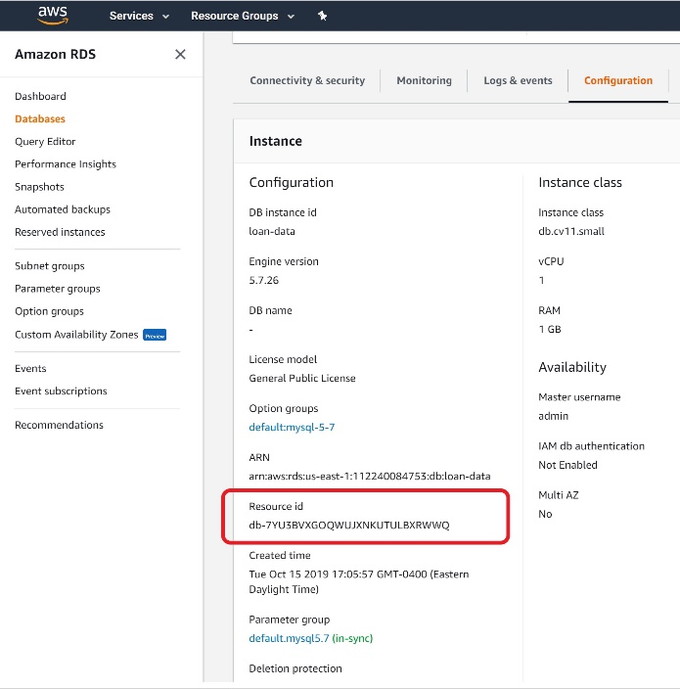Screen dimensions: 680x689
Task: Open the Services dropdown menu
Action: click(139, 16)
